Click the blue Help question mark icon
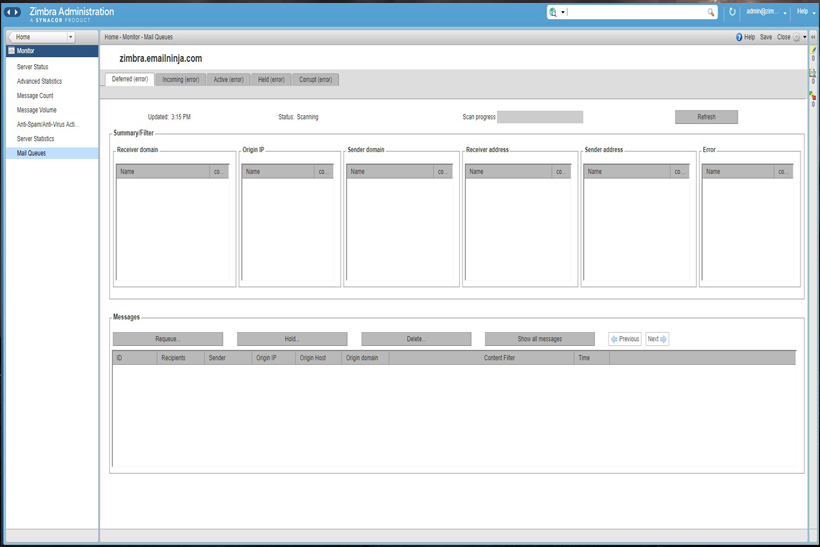This screenshot has height=547, width=820. pos(739,37)
